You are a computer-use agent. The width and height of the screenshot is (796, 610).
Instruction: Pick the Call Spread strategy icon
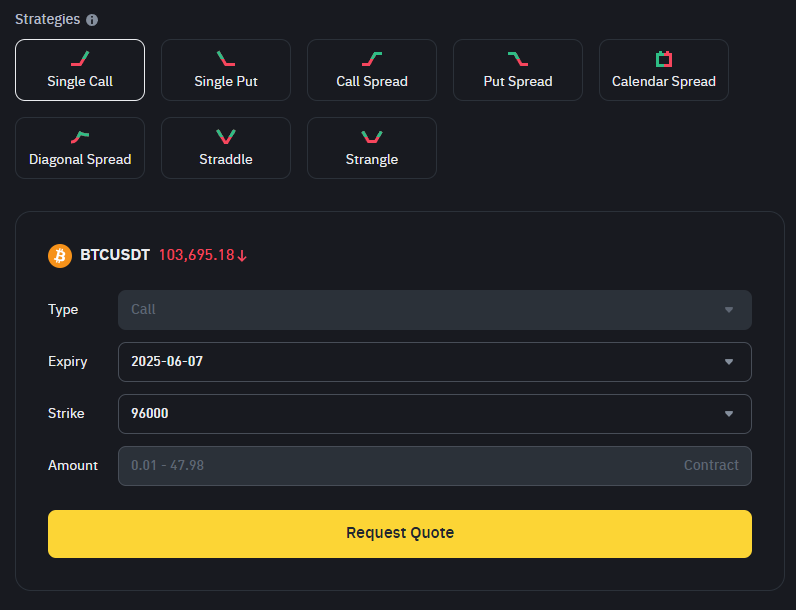pos(372,58)
